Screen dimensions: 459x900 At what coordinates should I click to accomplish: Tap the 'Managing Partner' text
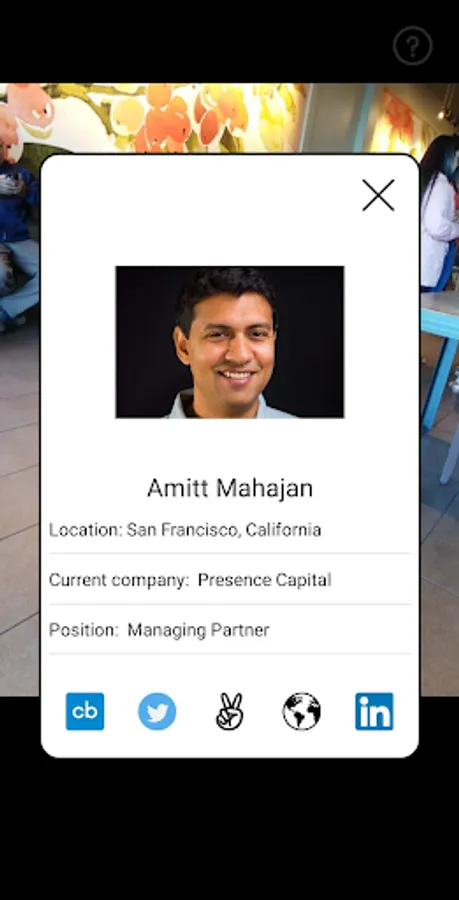(199, 630)
